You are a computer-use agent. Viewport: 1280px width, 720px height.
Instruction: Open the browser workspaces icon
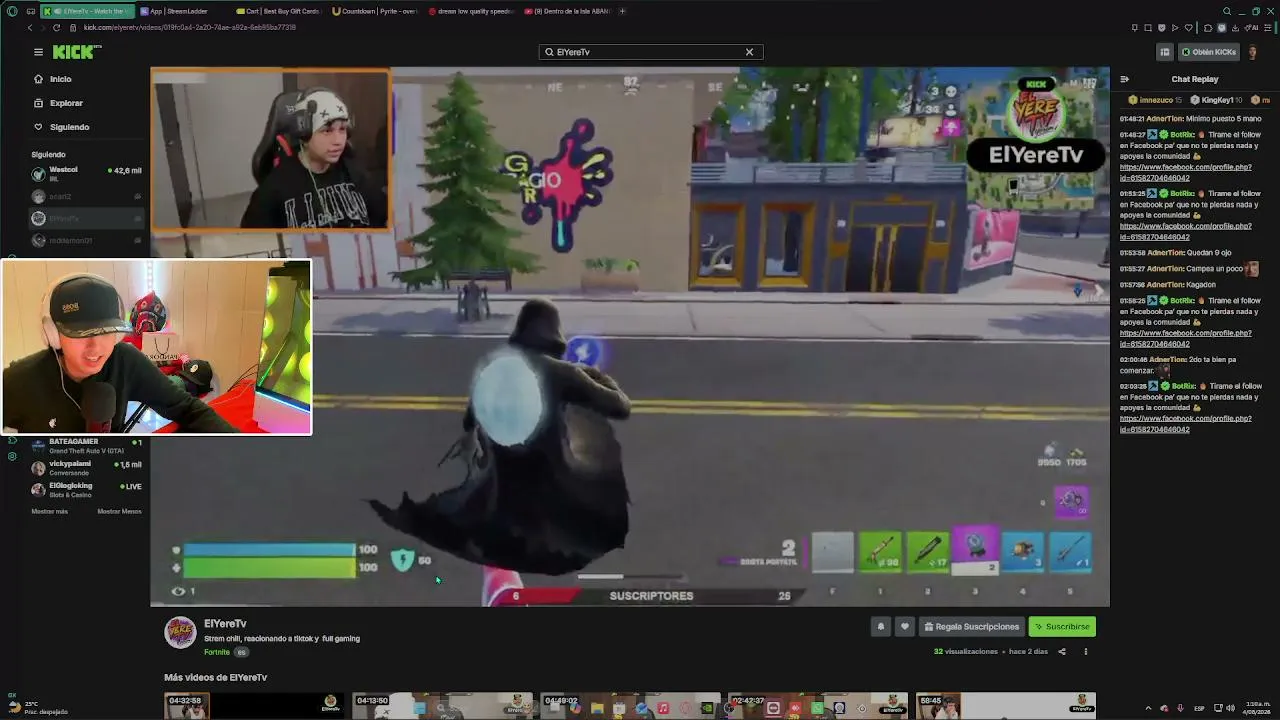click(31, 11)
